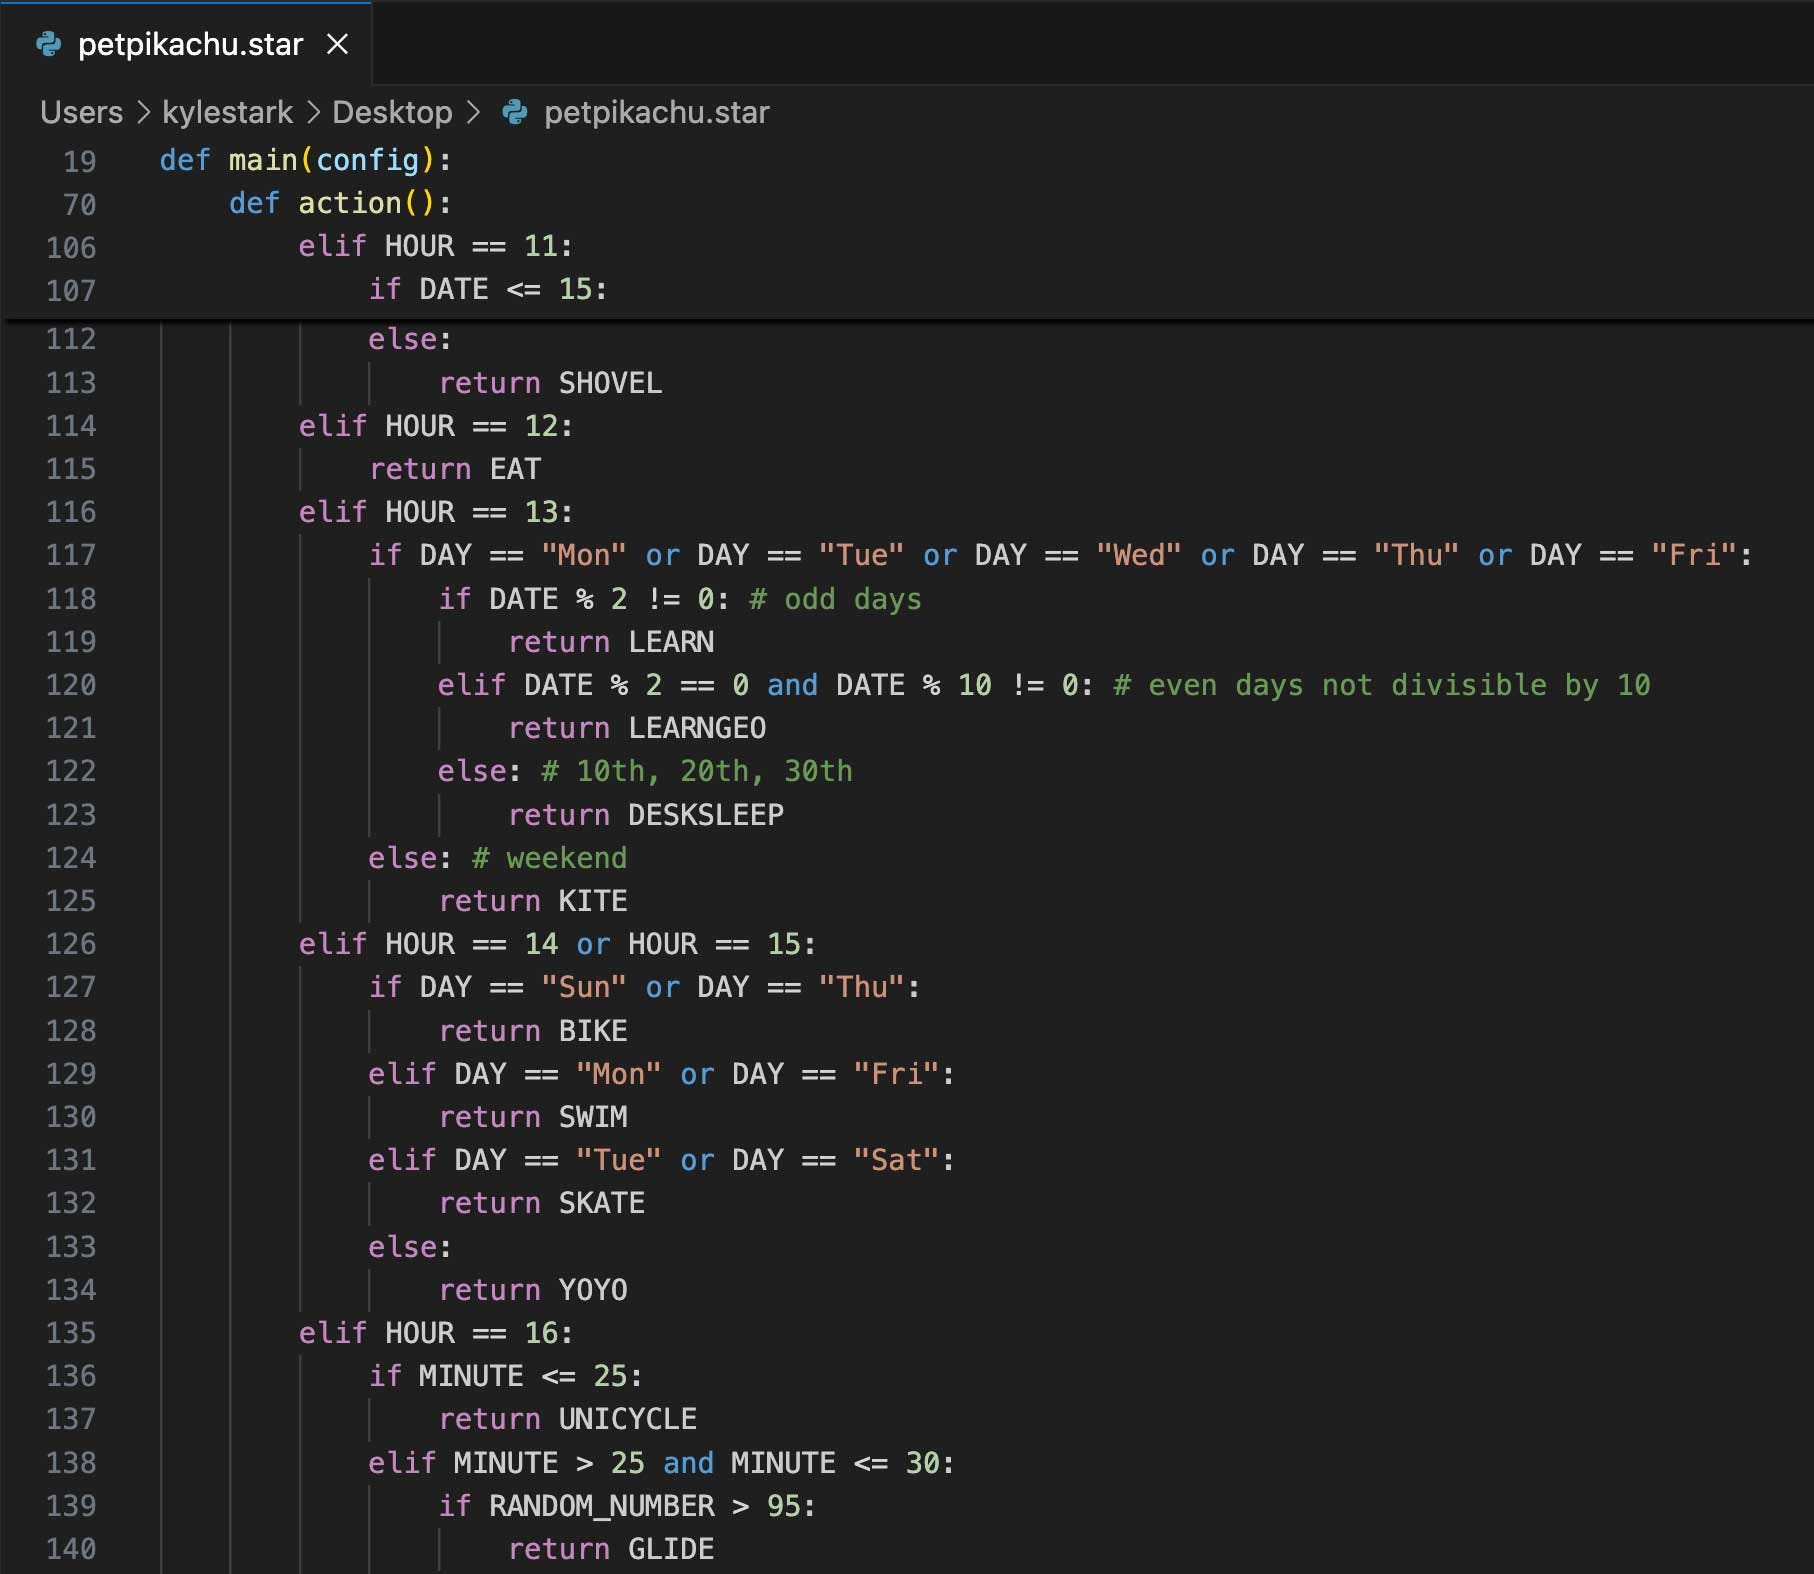Open the petpikachu.star breadcrumb segment

[x=657, y=112]
